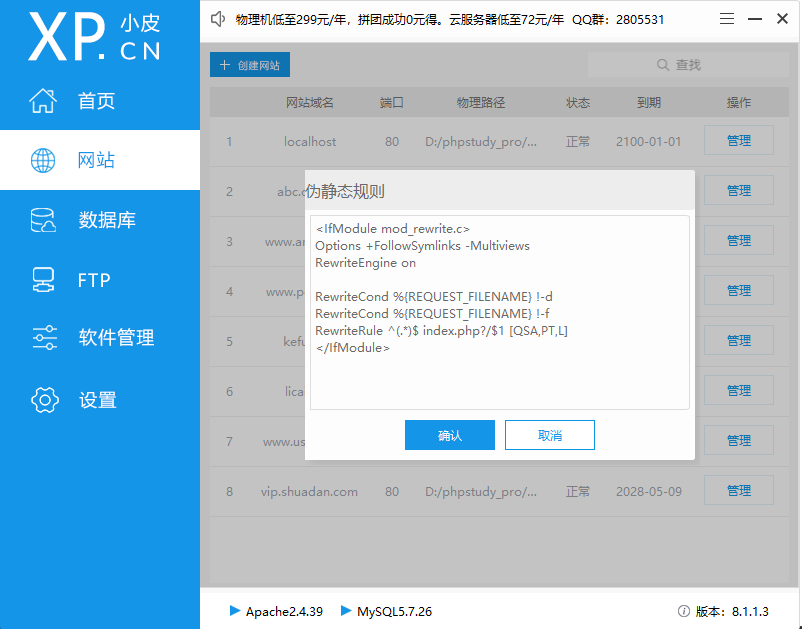Viewport: 802px width, 629px height.
Task: Click the 网站域名 column header
Action: click(x=309, y=103)
